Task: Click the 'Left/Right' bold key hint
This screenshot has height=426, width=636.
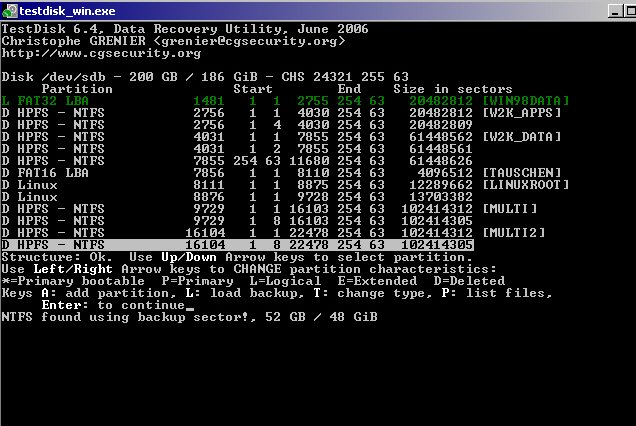Action: point(73,269)
